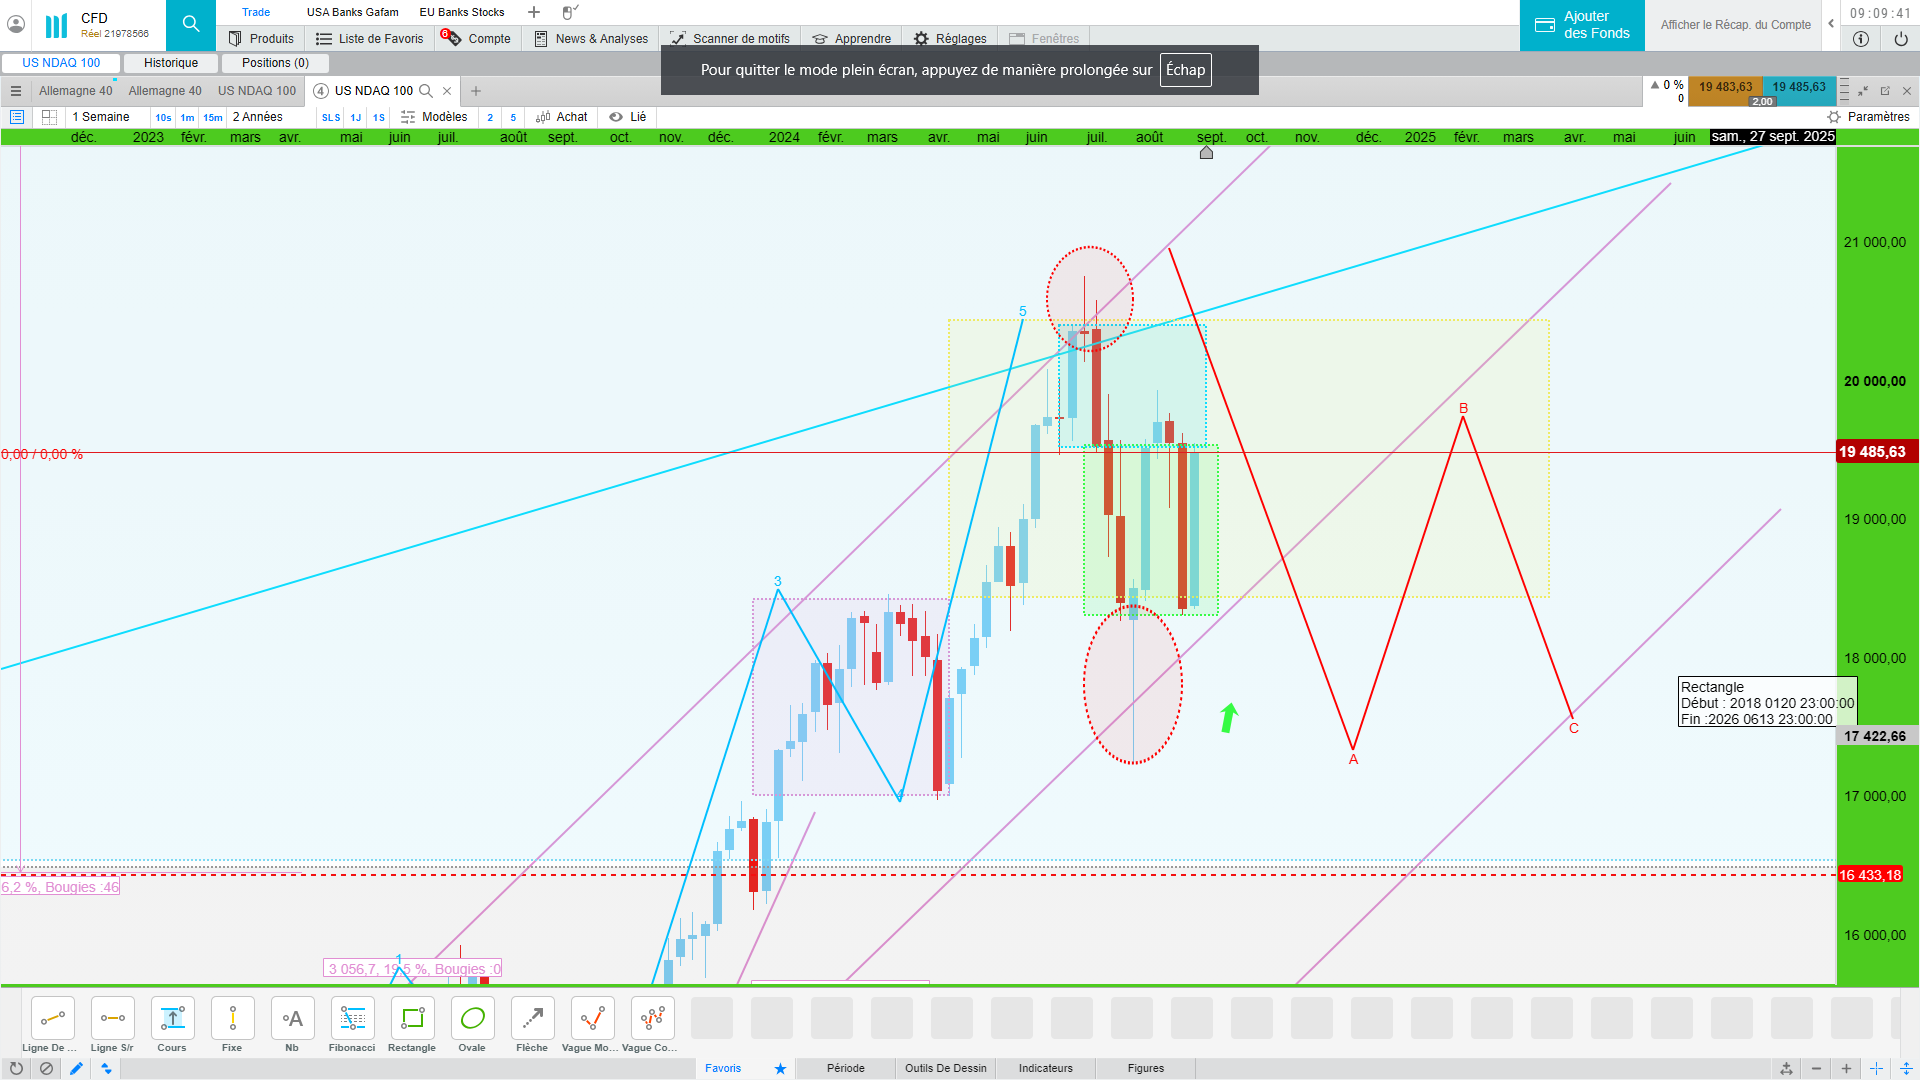
Task: Toggle the Lié eye link option
Action: click(628, 117)
